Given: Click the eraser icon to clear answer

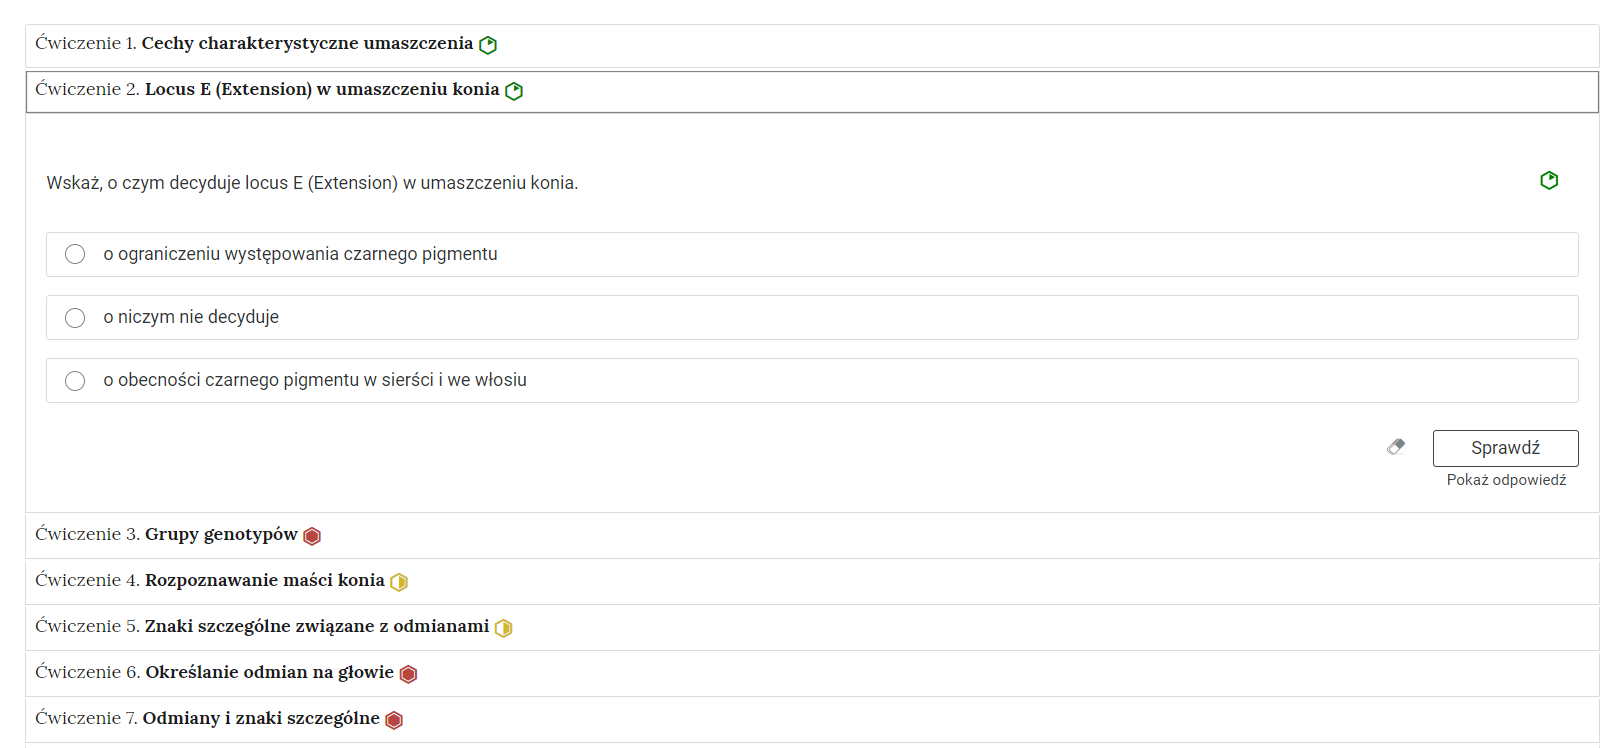Looking at the screenshot, I should click(x=1396, y=447).
